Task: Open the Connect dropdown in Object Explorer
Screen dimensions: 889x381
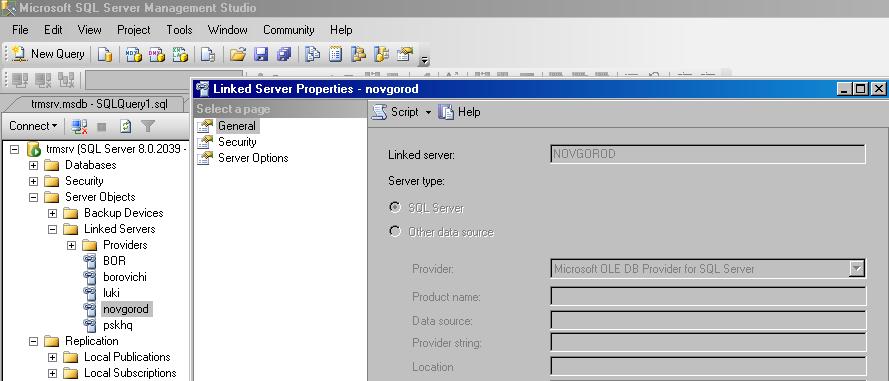Action: tap(33, 126)
